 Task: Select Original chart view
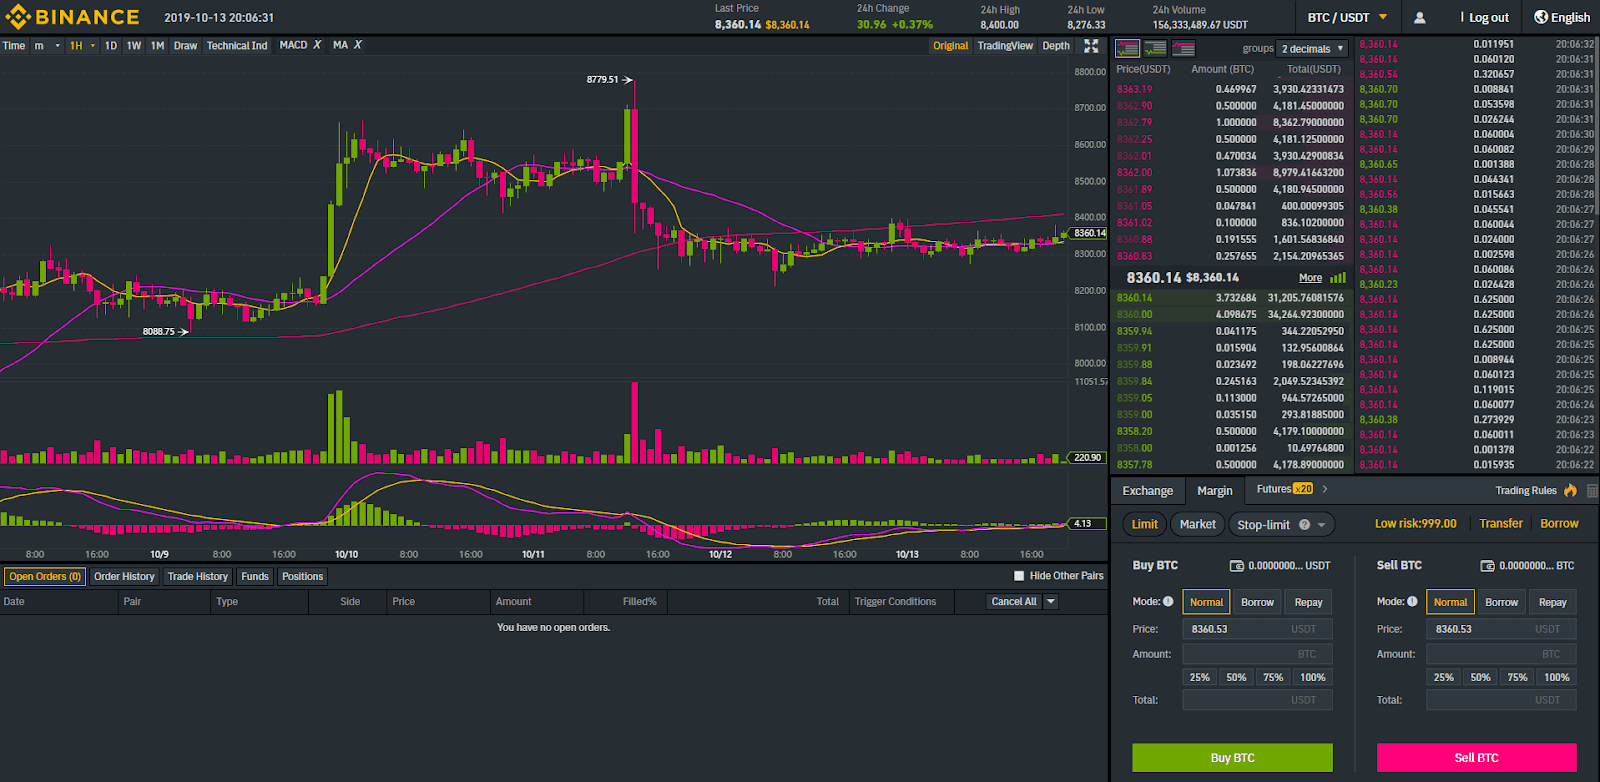point(950,46)
